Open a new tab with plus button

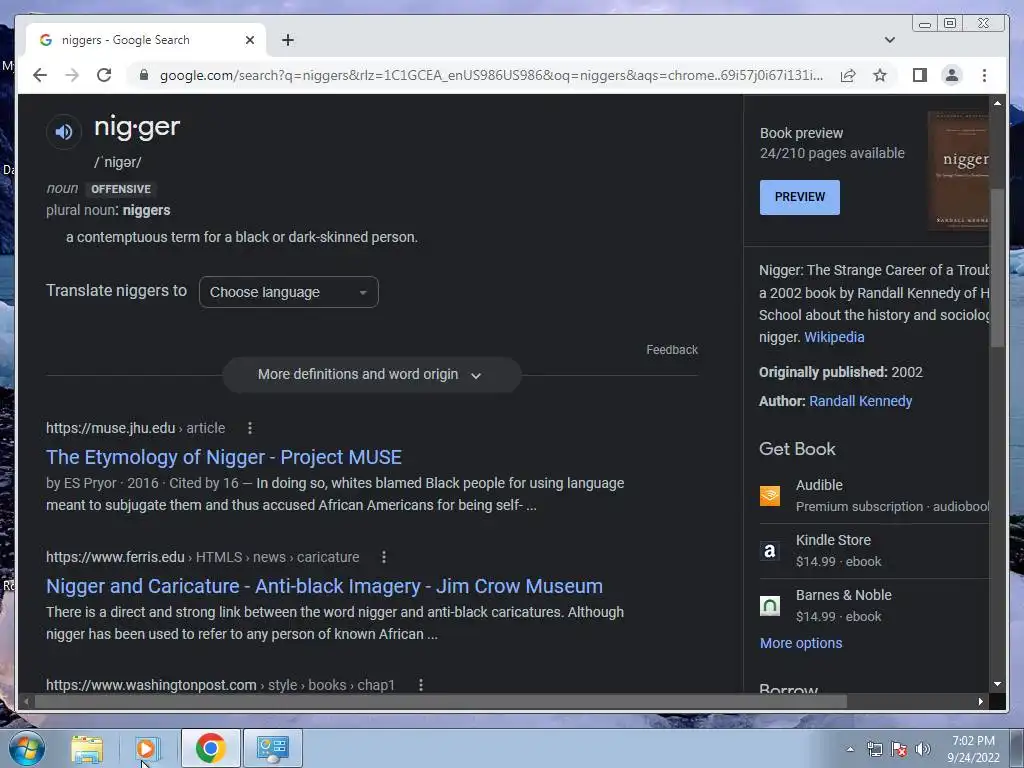click(x=287, y=40)
